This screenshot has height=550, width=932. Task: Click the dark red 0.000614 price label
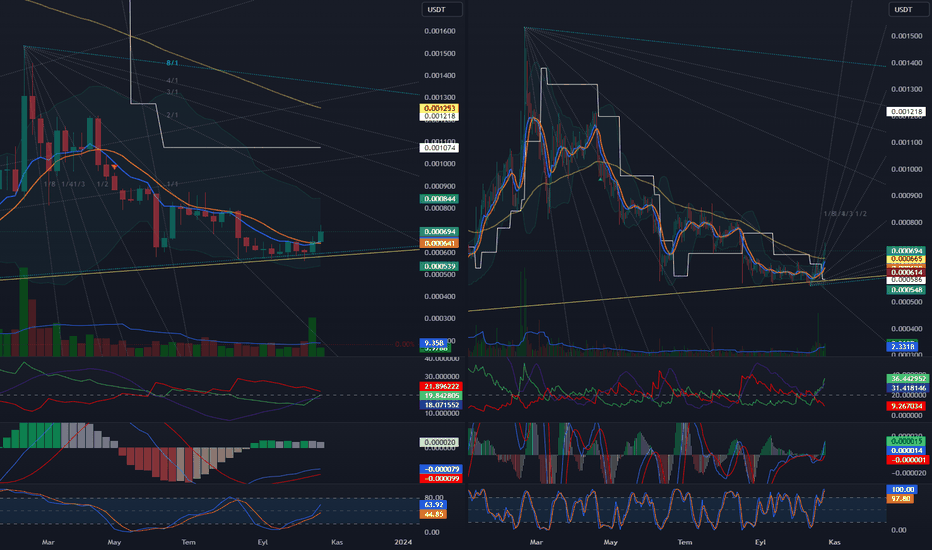(x=906, y=272)
